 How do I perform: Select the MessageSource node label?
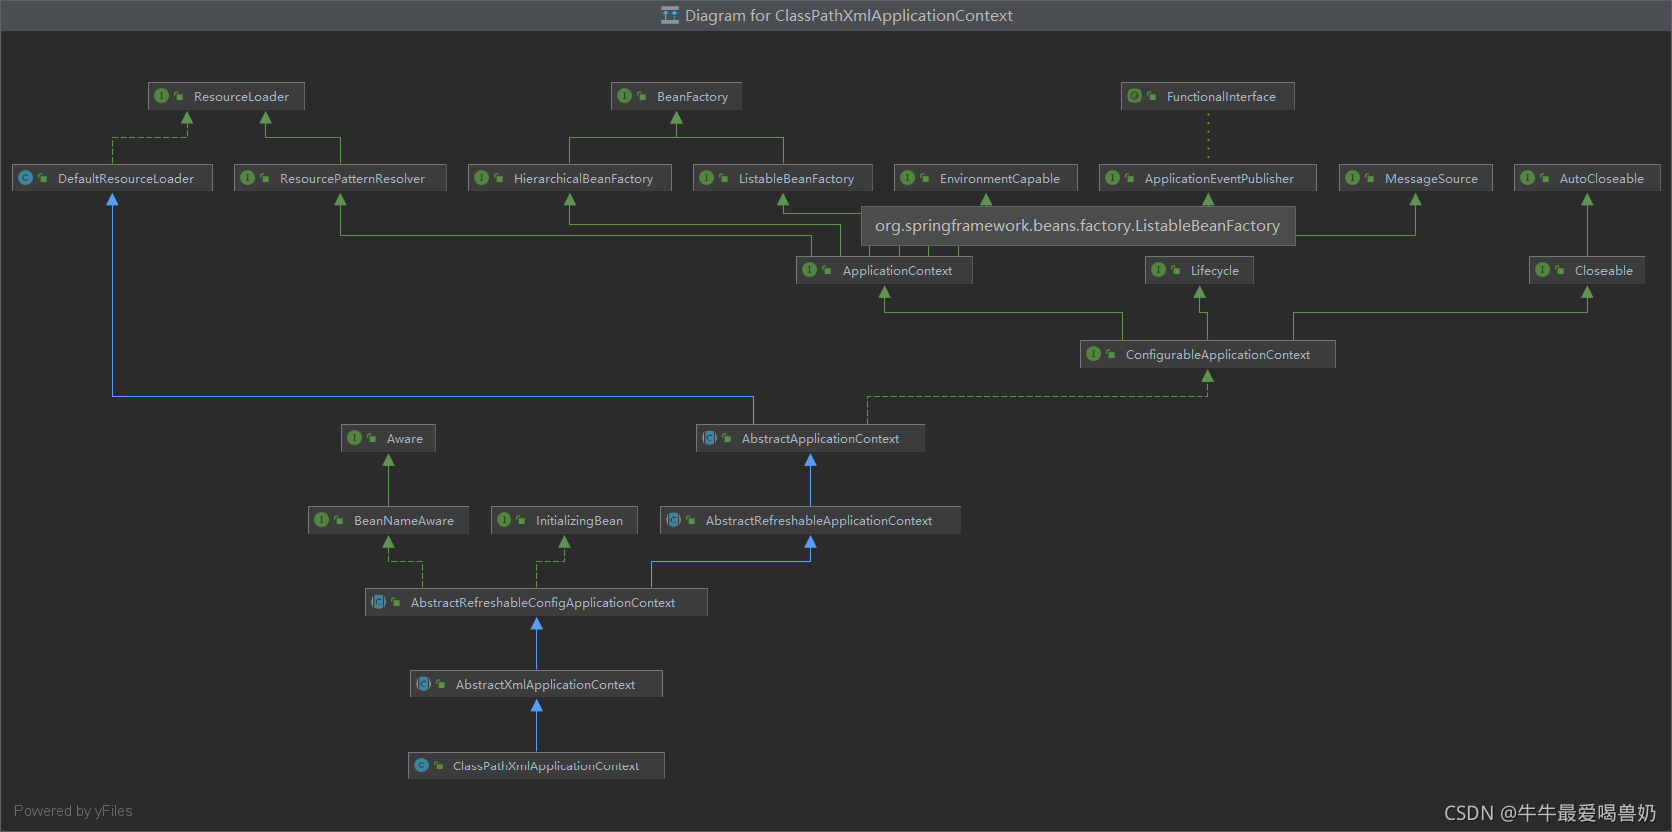click(1431, 179)
